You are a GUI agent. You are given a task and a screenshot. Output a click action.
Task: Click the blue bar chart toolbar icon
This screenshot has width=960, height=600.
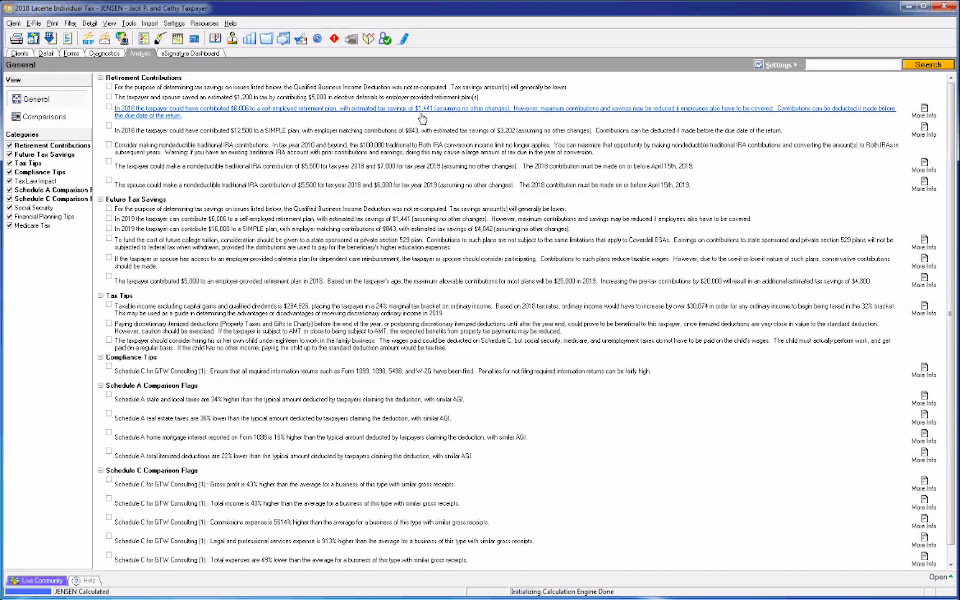(x=249, y=39)
